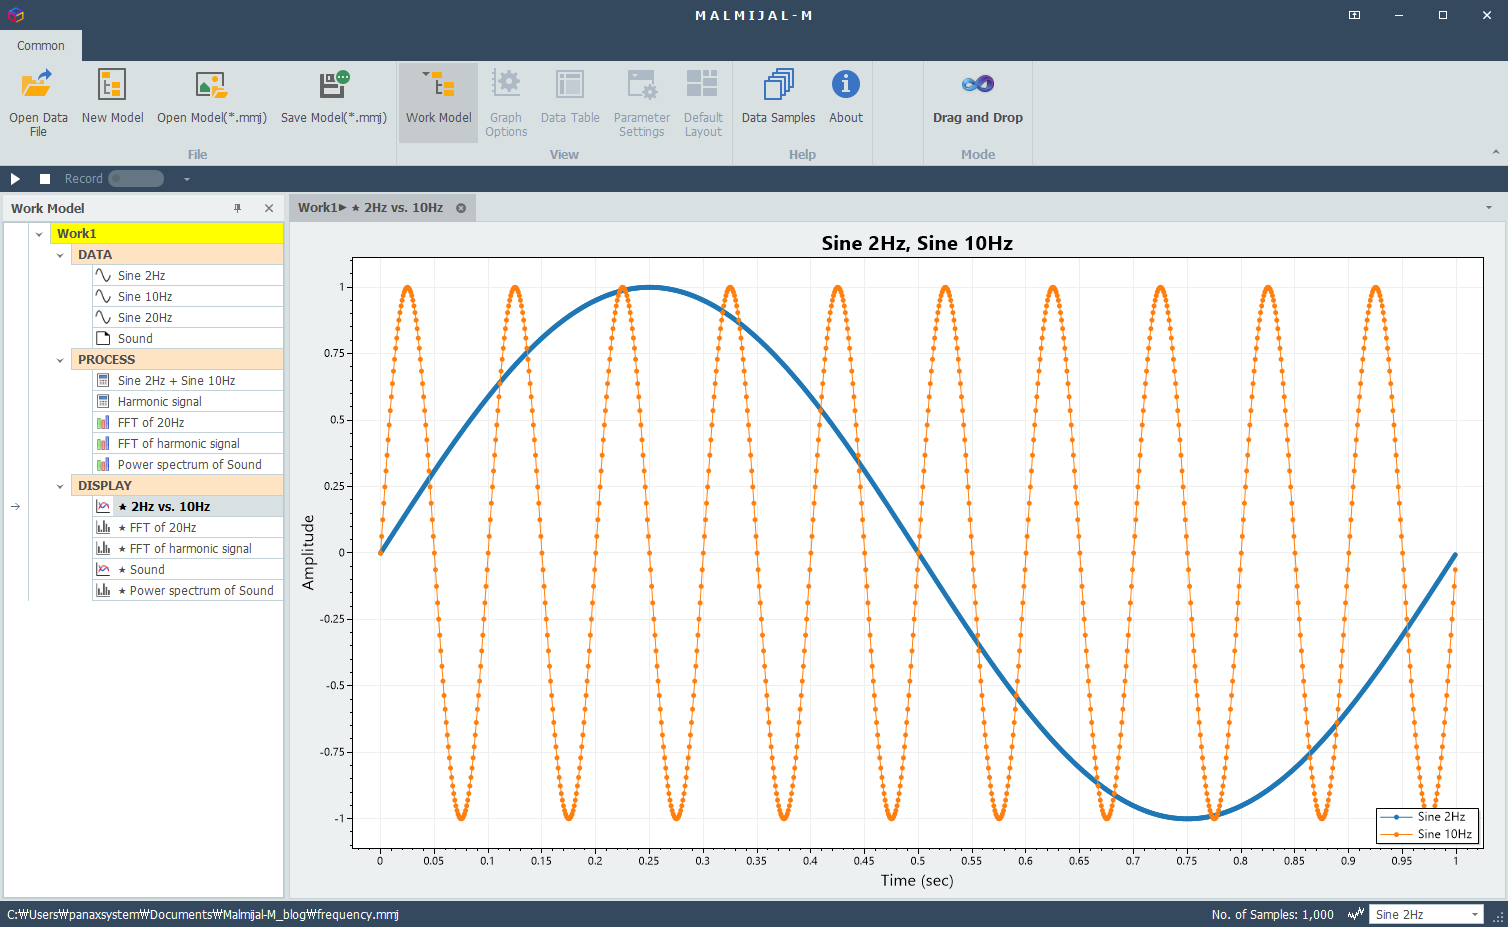Click the Sound file icon

coord(103,339)
